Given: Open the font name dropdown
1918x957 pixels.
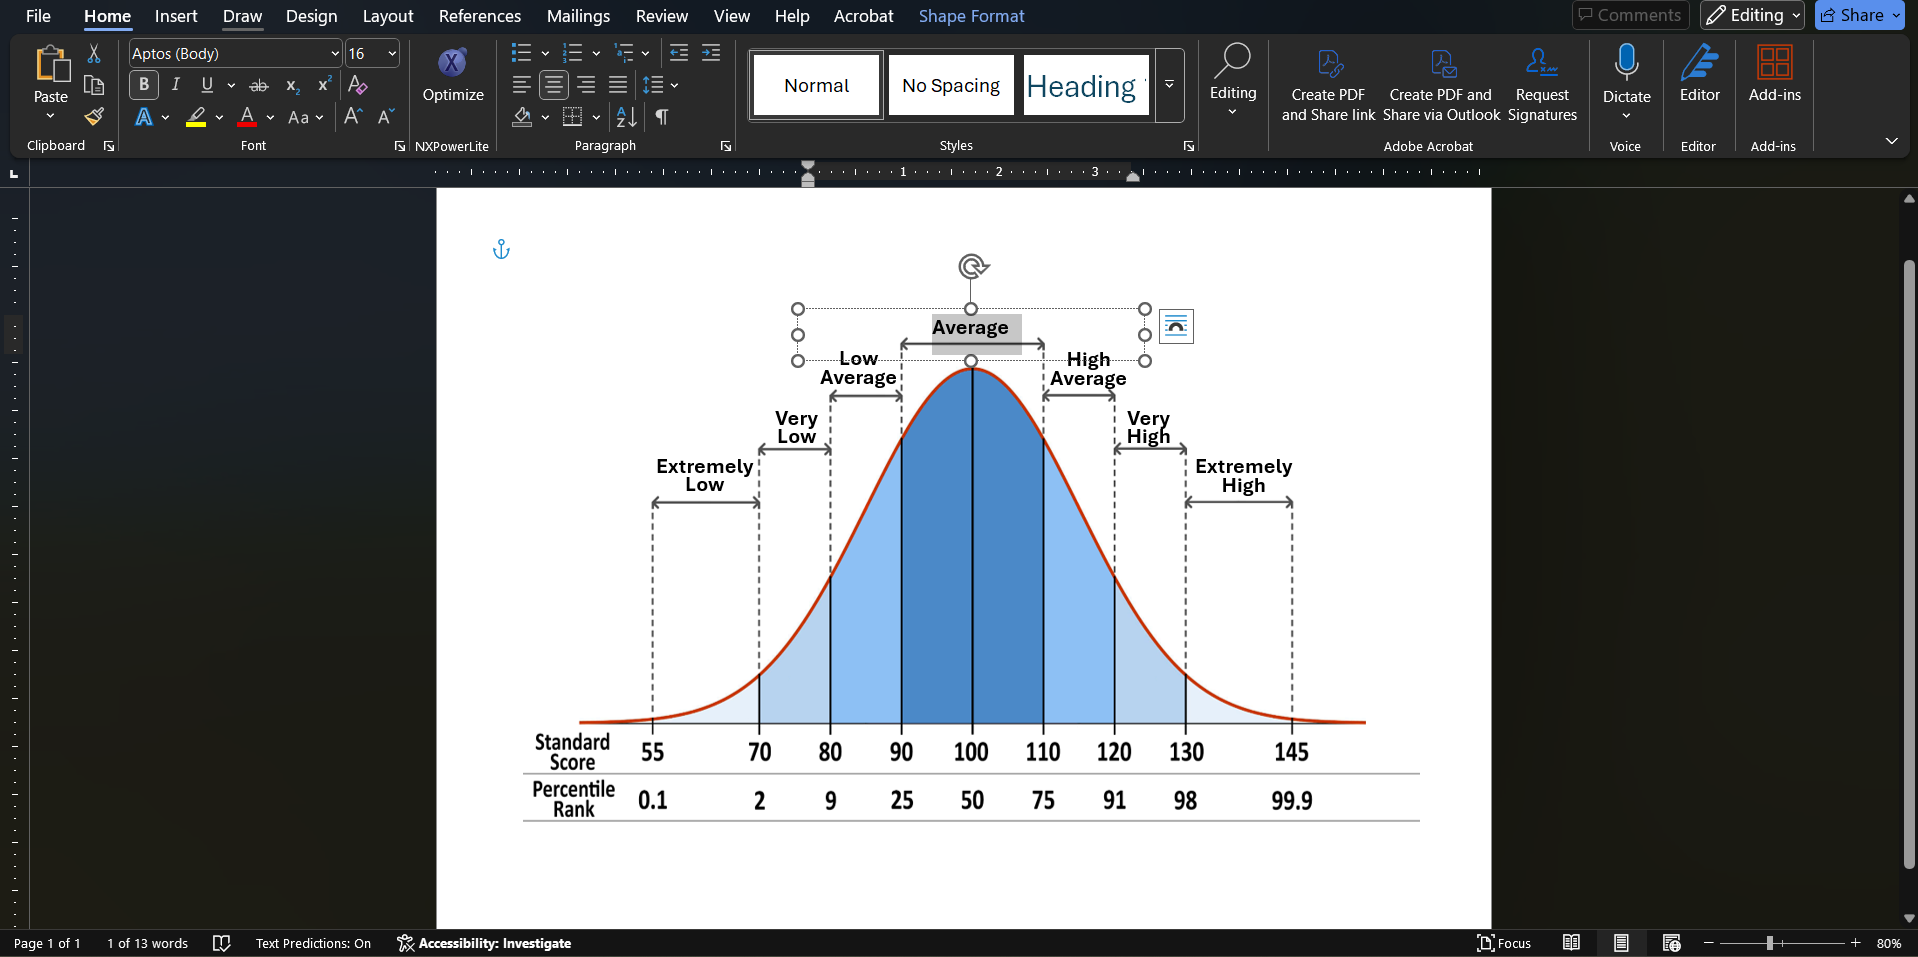Looking at the screenshot, I should [334, 54].
